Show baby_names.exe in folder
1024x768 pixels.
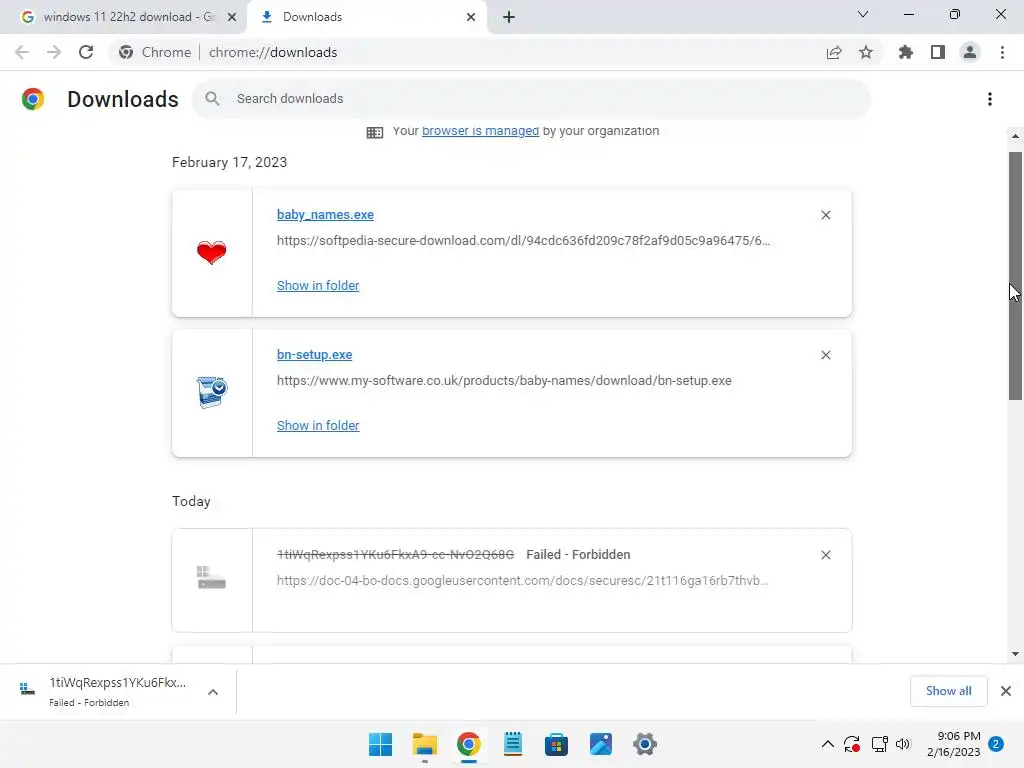318,285
